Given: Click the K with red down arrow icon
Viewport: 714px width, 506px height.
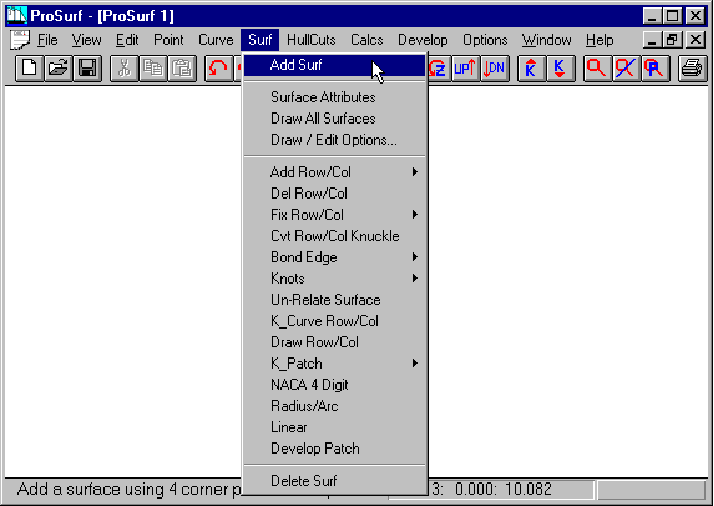Looking at the screenshot, I should (x=560, y=68).
